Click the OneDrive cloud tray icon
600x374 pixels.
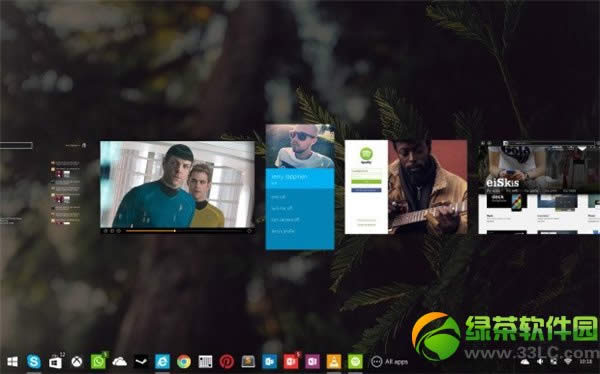click(525, 362)
